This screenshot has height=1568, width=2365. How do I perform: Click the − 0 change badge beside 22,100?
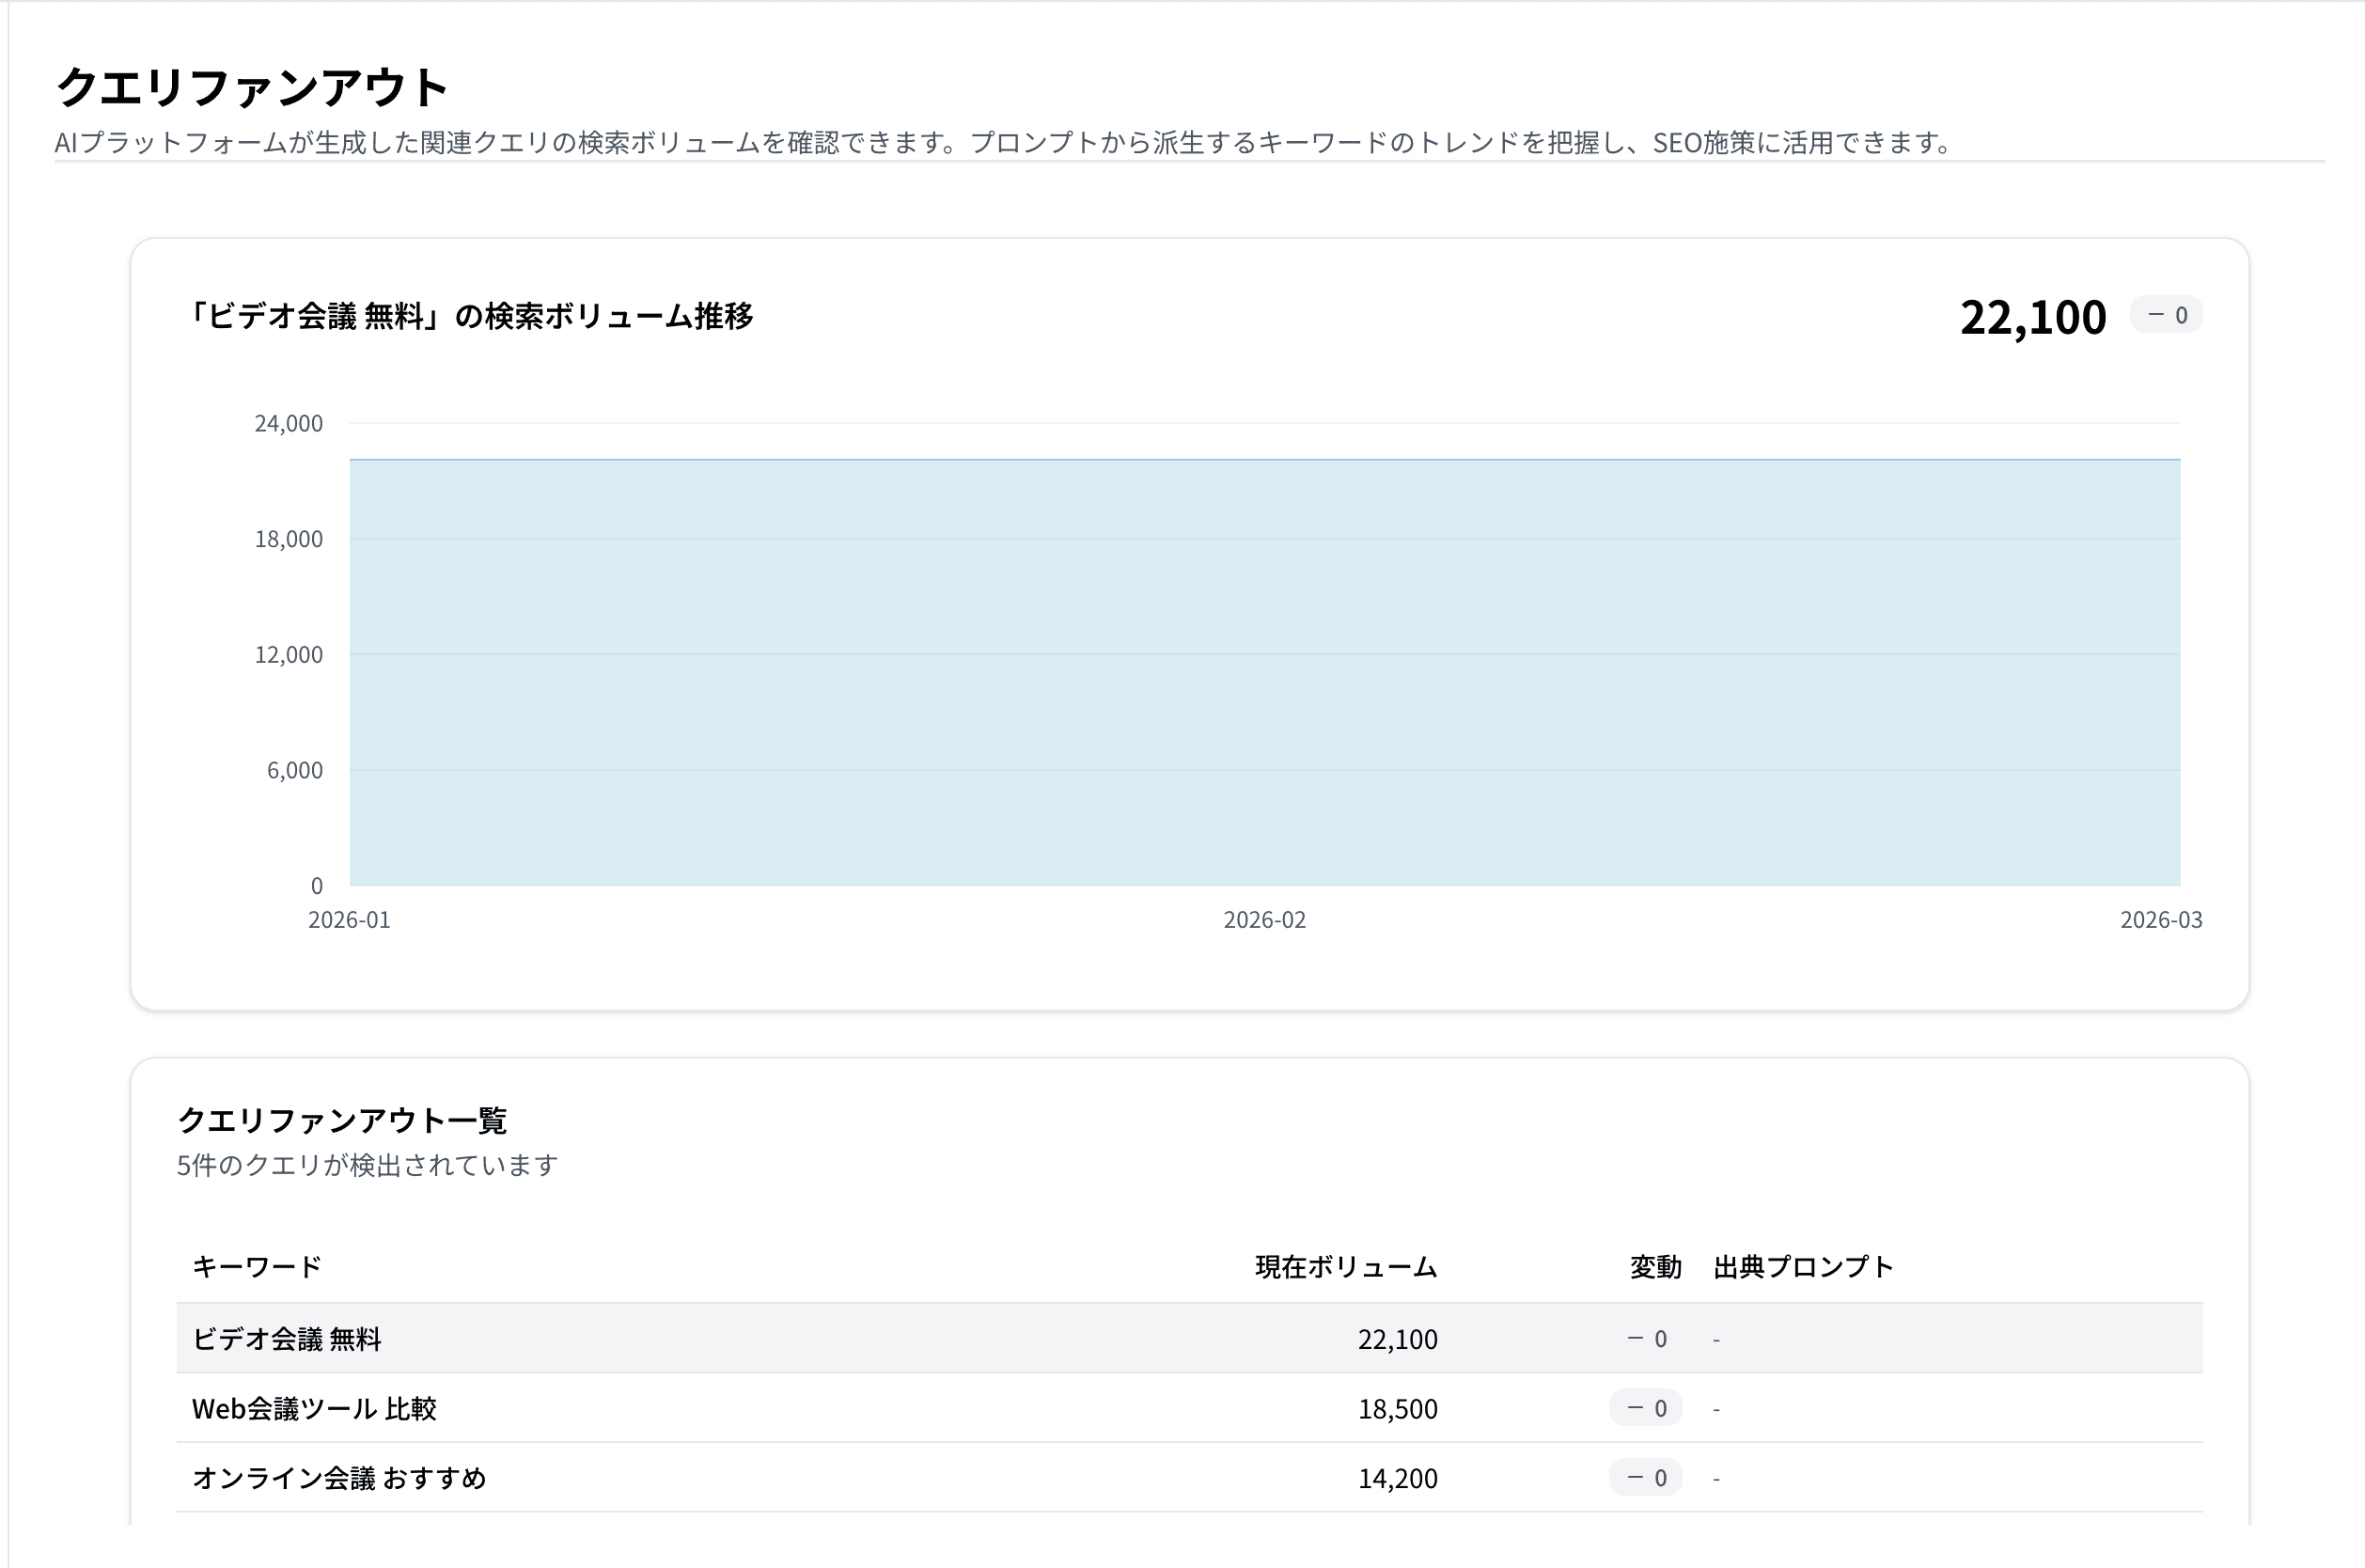click(x=2166, y=315)
